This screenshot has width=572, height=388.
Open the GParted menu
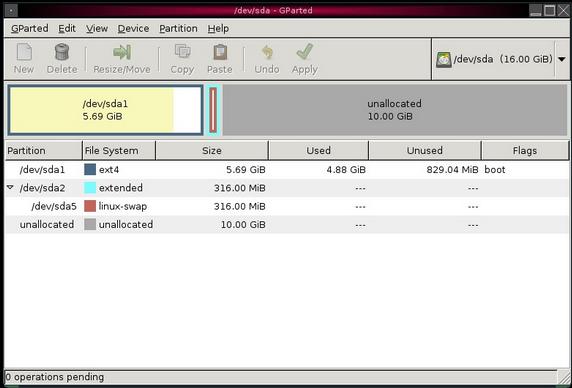(30, 28)
